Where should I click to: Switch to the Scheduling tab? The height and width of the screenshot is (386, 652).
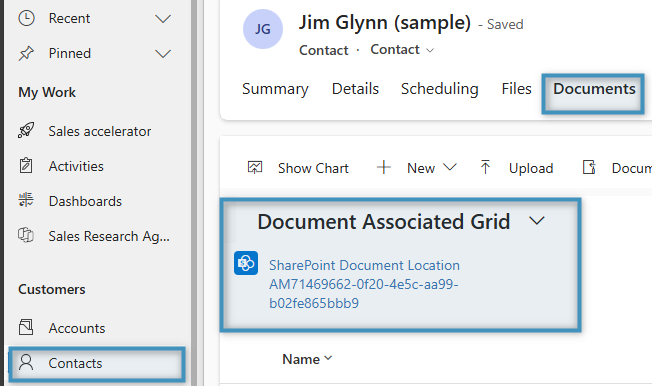click(440, 89)
